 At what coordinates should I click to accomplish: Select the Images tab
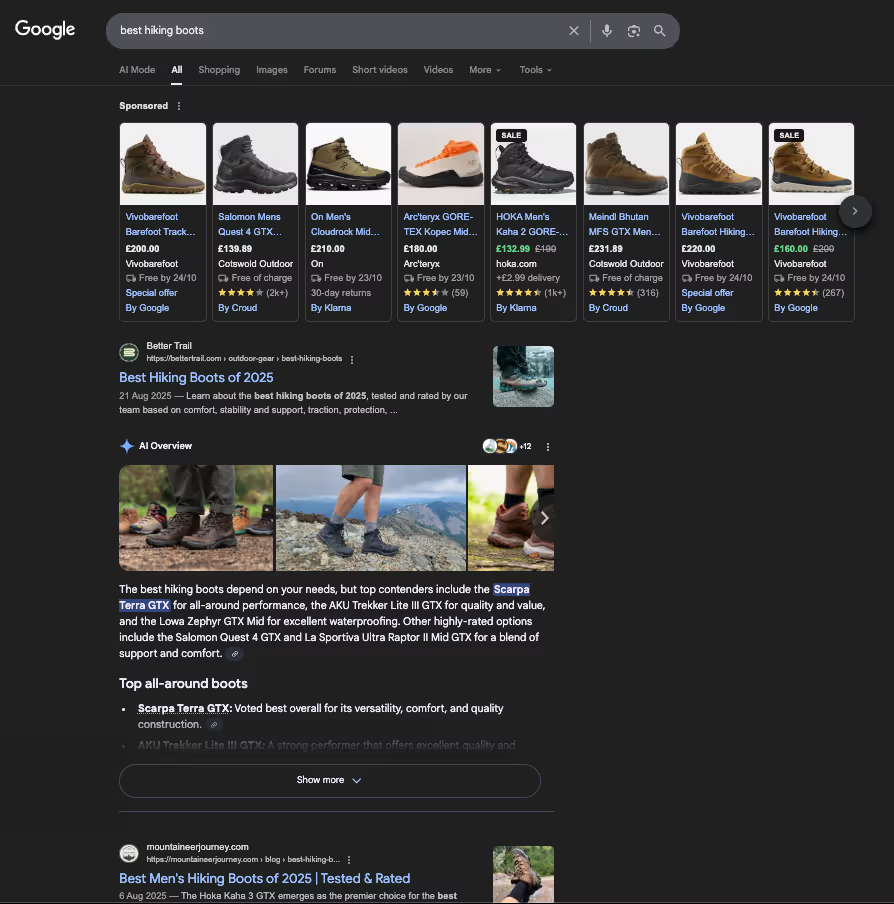coord(271,70)
